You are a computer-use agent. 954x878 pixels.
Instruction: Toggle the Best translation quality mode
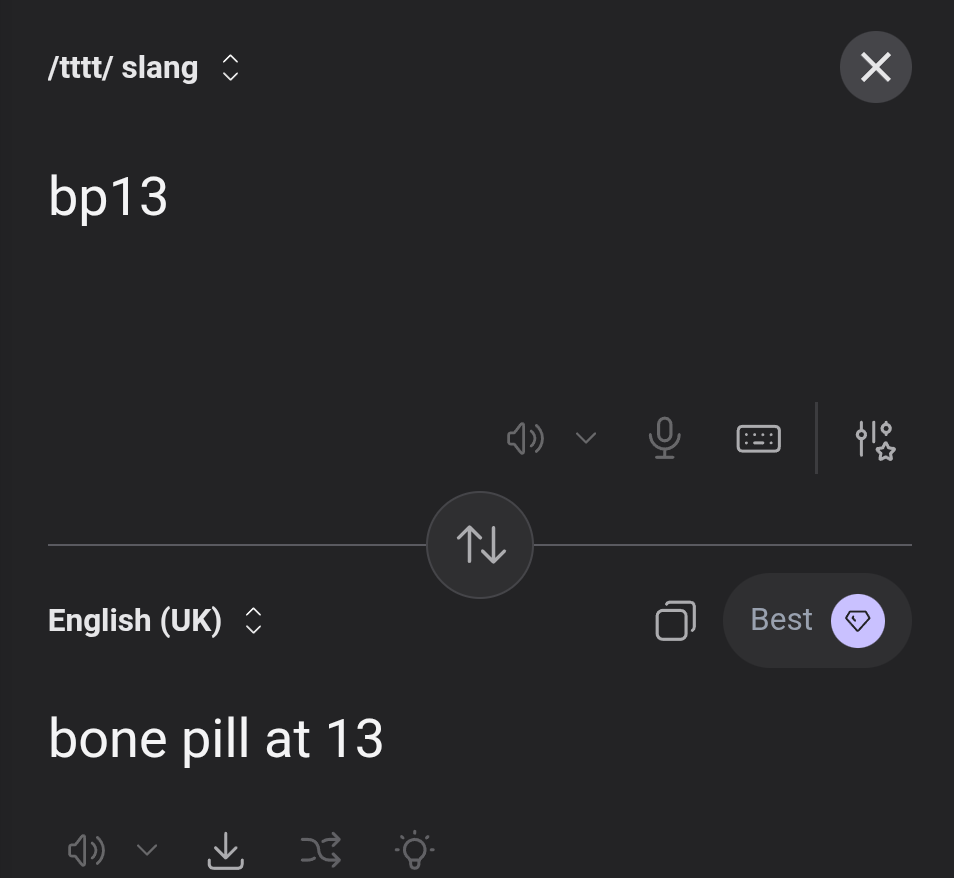tap(816, 620)
